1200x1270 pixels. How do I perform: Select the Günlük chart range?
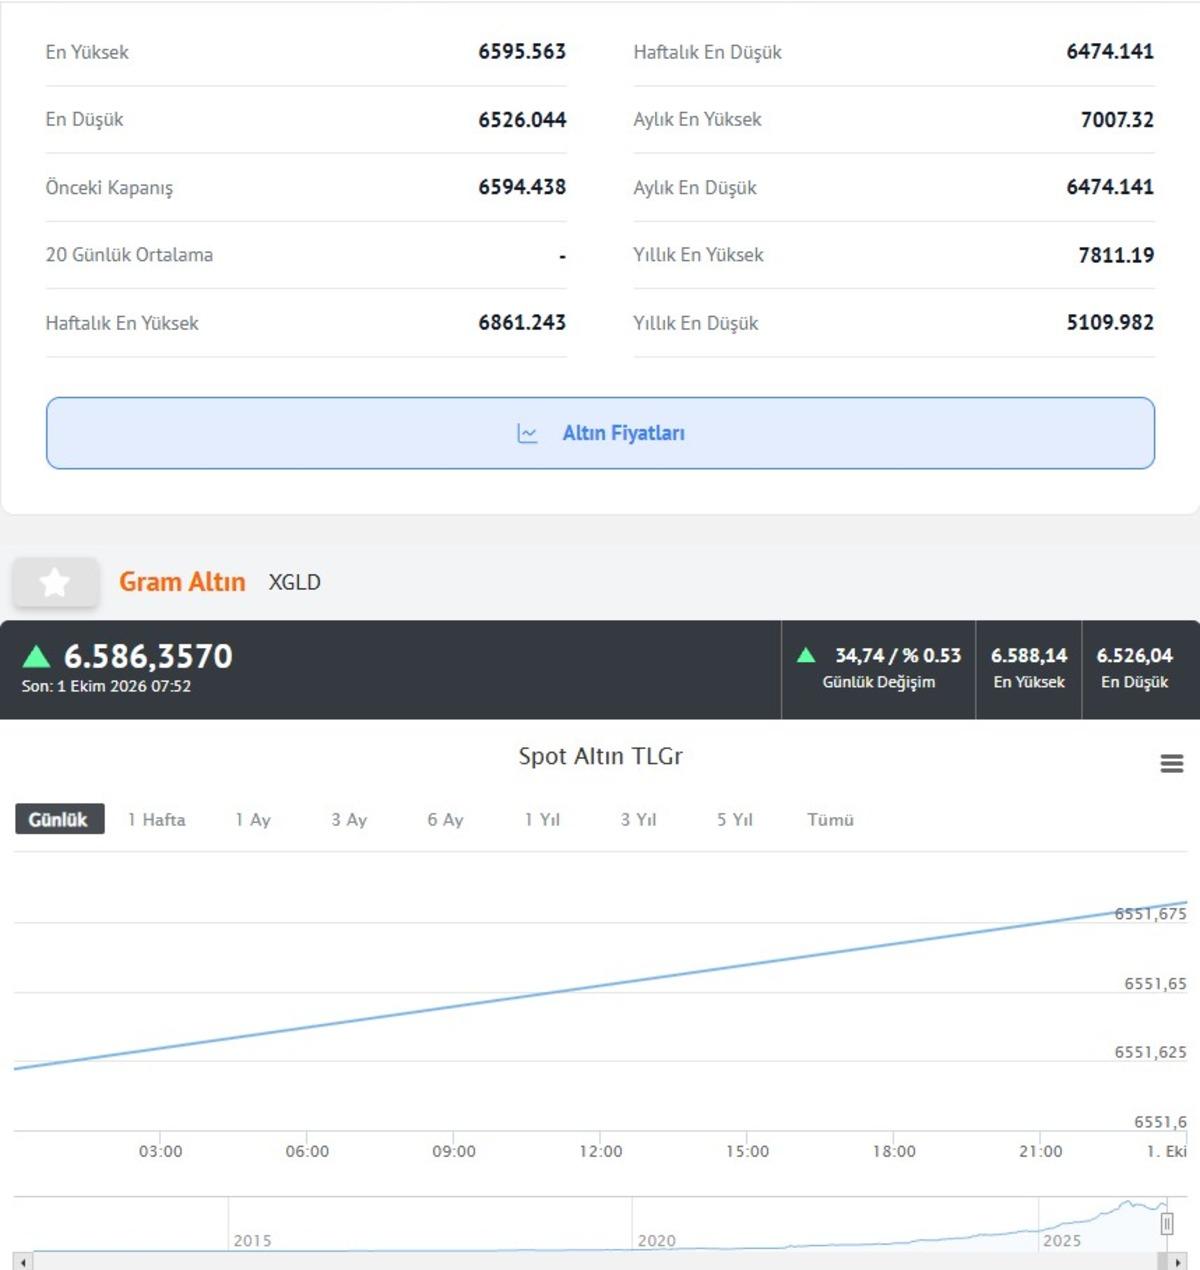pyautogui.click(x=59, y=820)
